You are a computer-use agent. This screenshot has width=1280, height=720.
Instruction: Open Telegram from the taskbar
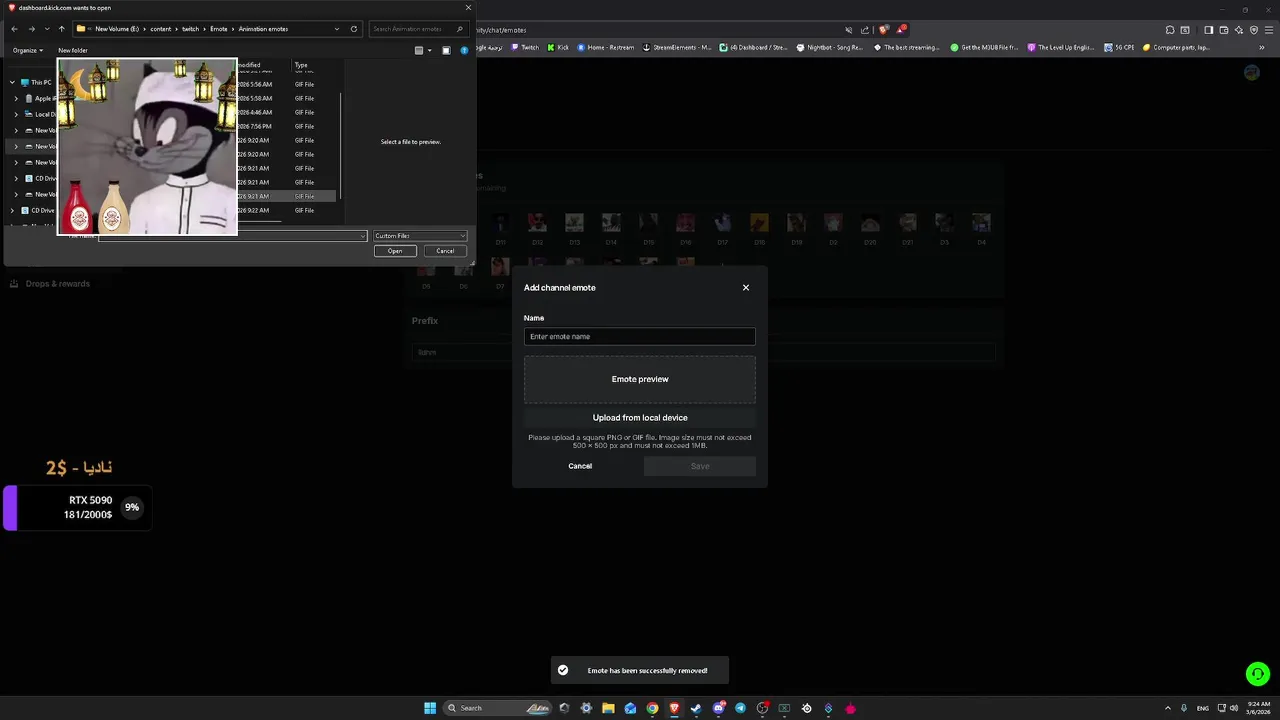point(740,708)
